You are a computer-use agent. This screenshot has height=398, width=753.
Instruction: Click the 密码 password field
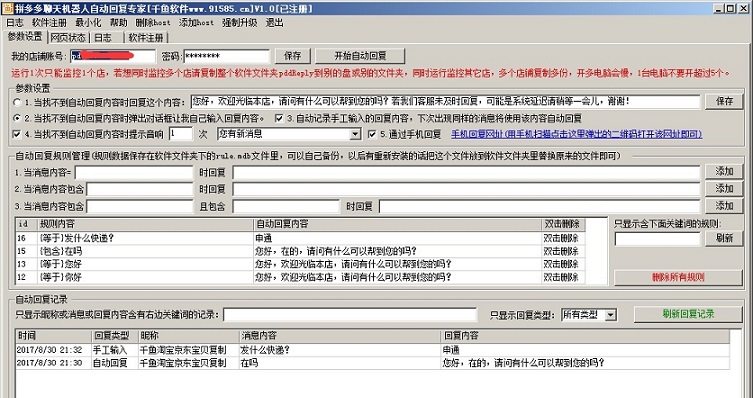coord(227,56)
